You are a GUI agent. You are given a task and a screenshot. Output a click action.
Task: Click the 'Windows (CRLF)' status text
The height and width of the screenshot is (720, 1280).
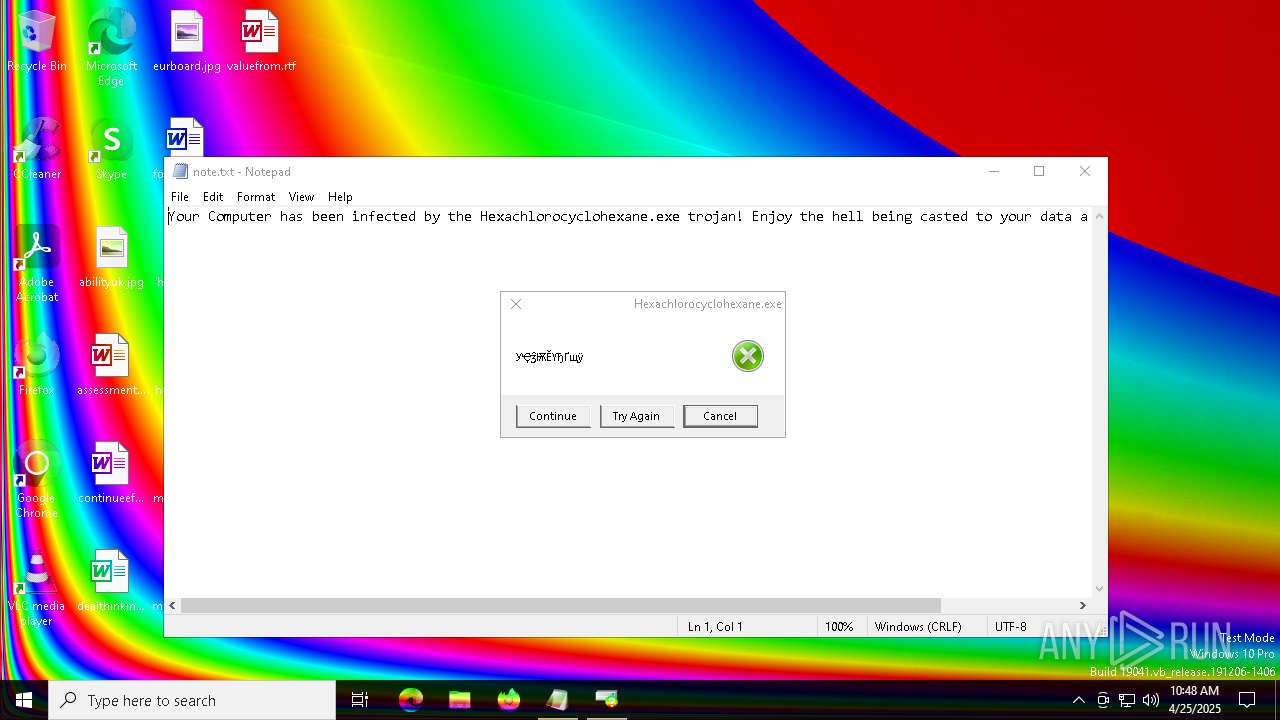pyautogui.click(x=918, y=627)
